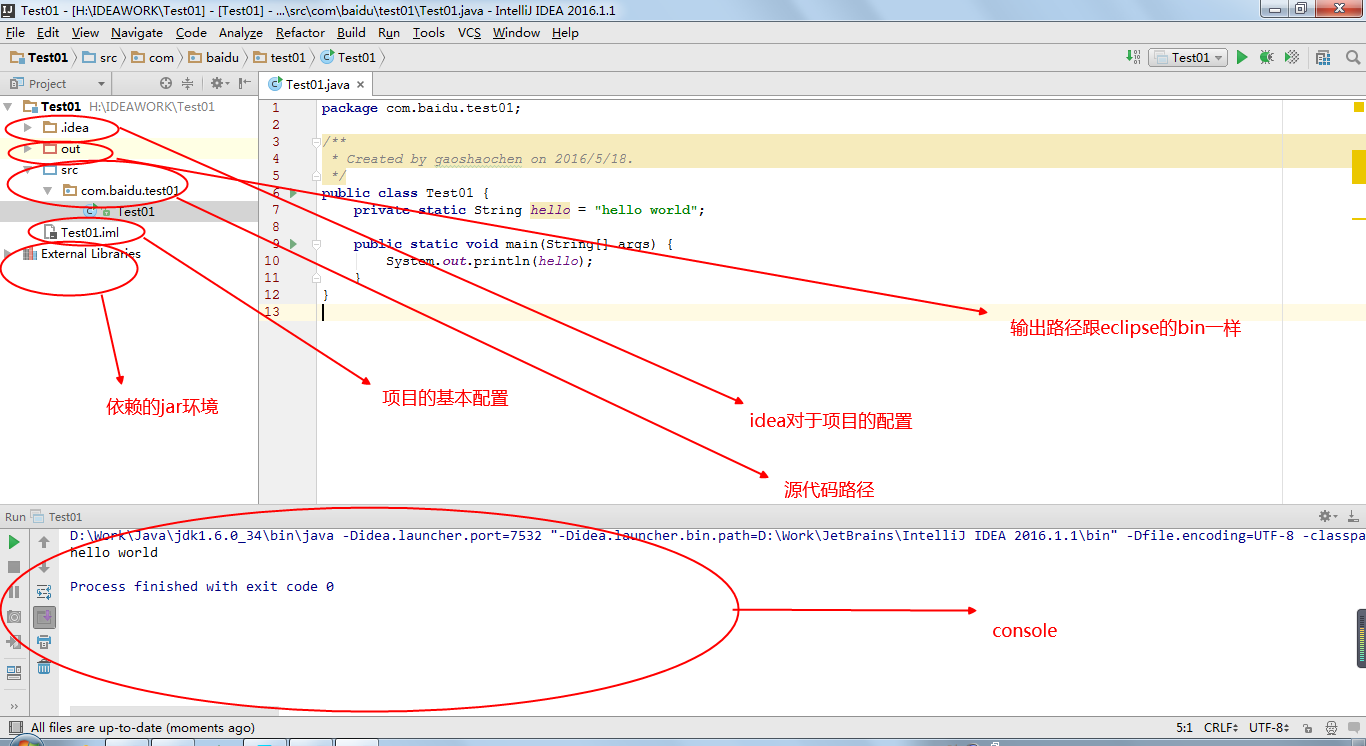The width and height of the screenshot is (1366, 746).
Task: Collapse the Javadoc comment fold marker
Action: [314, 142]
